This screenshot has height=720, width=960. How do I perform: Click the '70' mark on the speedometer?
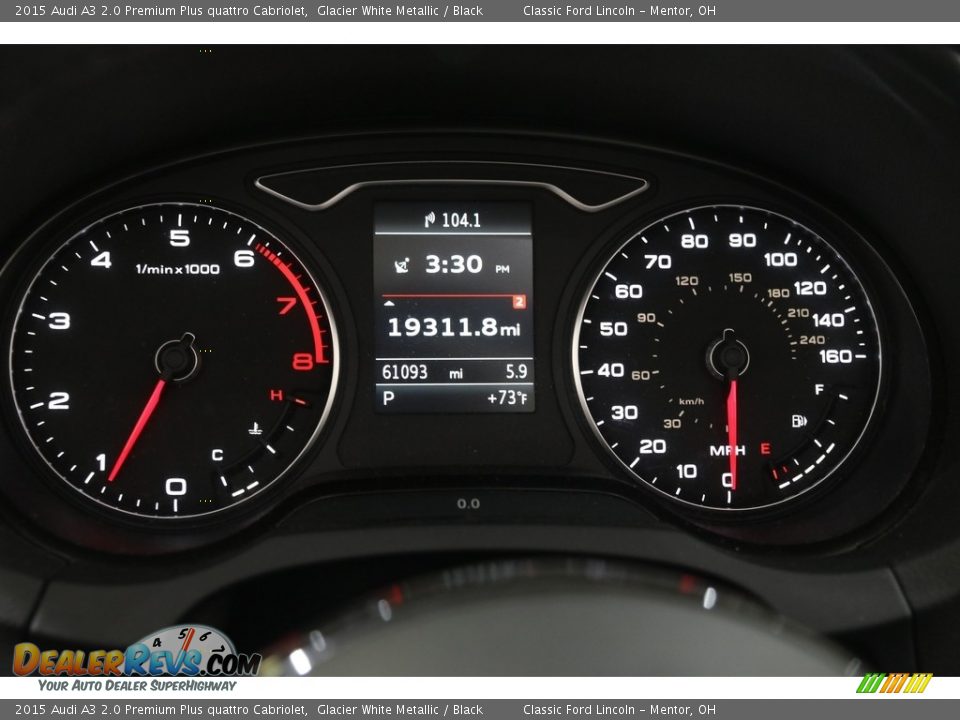coord(658,261)
